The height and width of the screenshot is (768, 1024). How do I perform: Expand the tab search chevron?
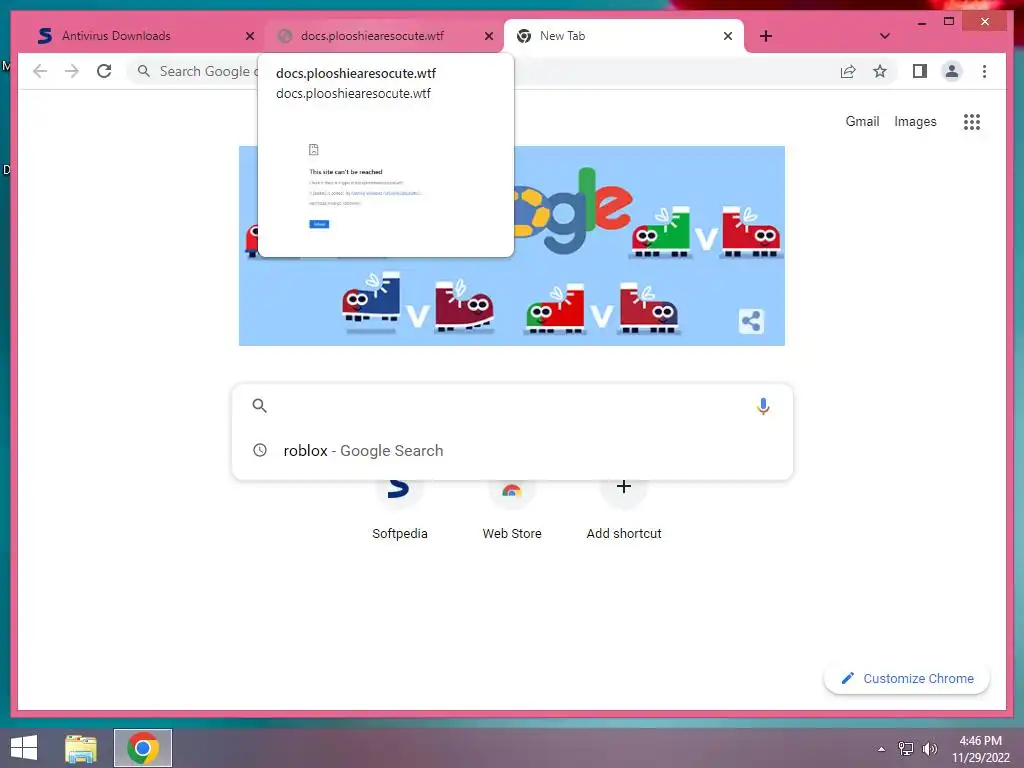(884, 36)
